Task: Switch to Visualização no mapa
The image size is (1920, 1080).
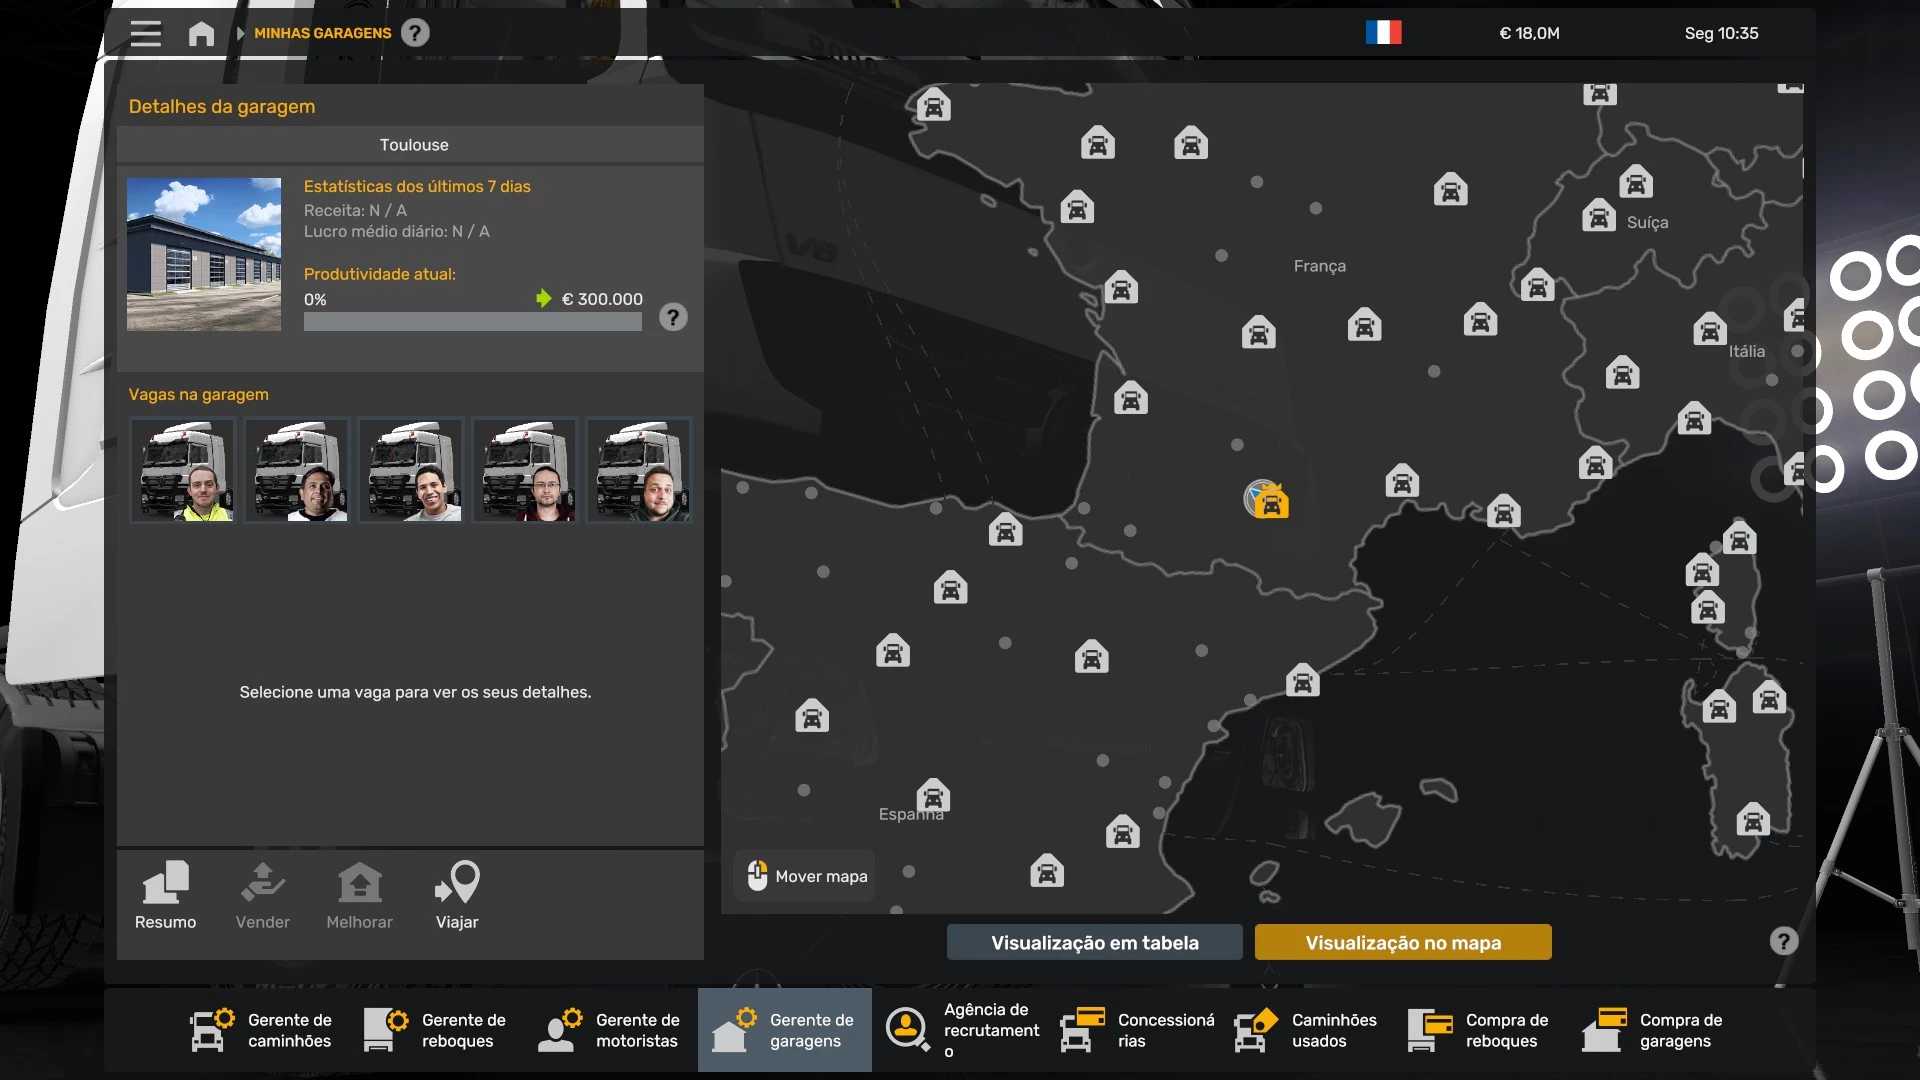Action: [x=1402, y=942]
